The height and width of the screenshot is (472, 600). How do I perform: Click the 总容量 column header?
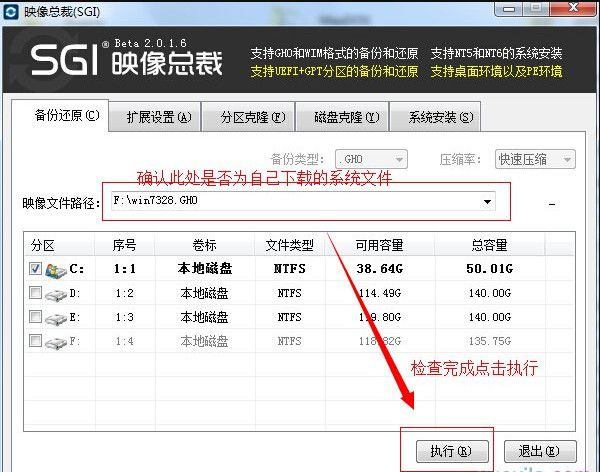[x=489, y=245]
